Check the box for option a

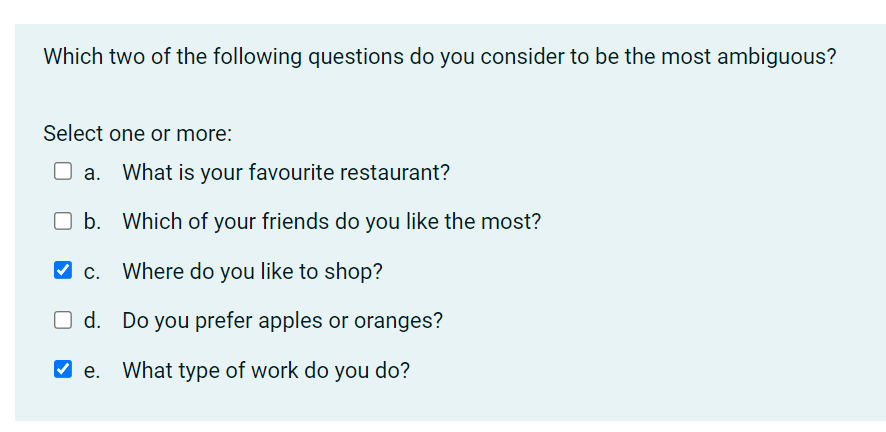tap(63, 171)
